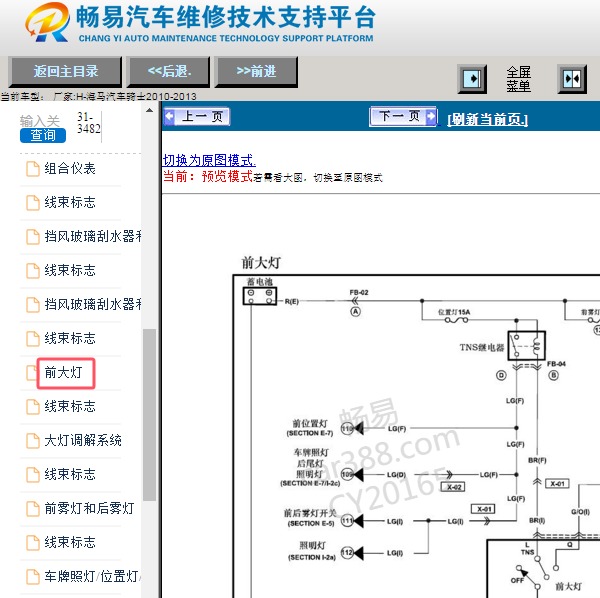
Task: Click the sidebar vertical scrollbar thumb
Action: coord(149,415)
